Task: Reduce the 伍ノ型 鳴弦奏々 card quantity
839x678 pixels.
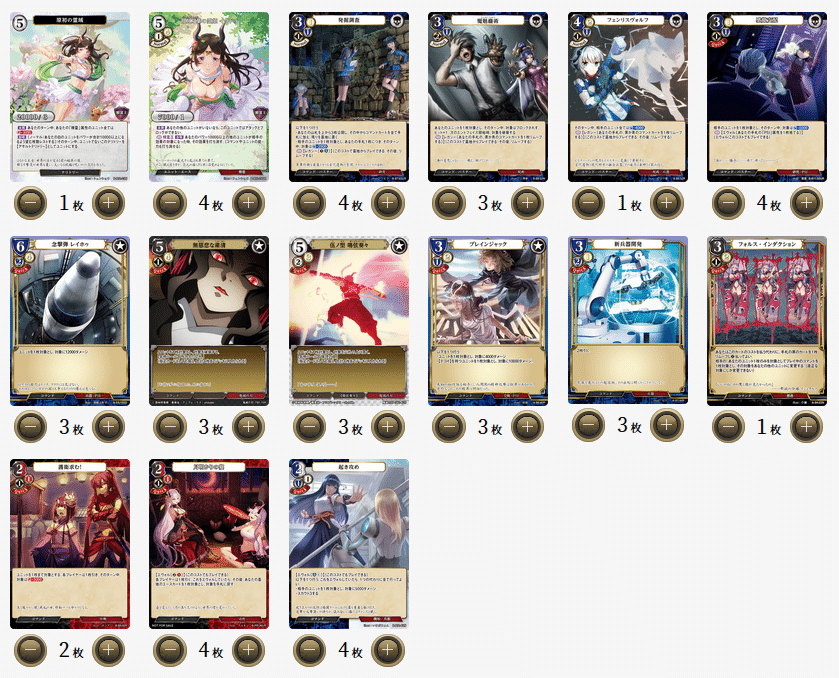Action: 310,426
